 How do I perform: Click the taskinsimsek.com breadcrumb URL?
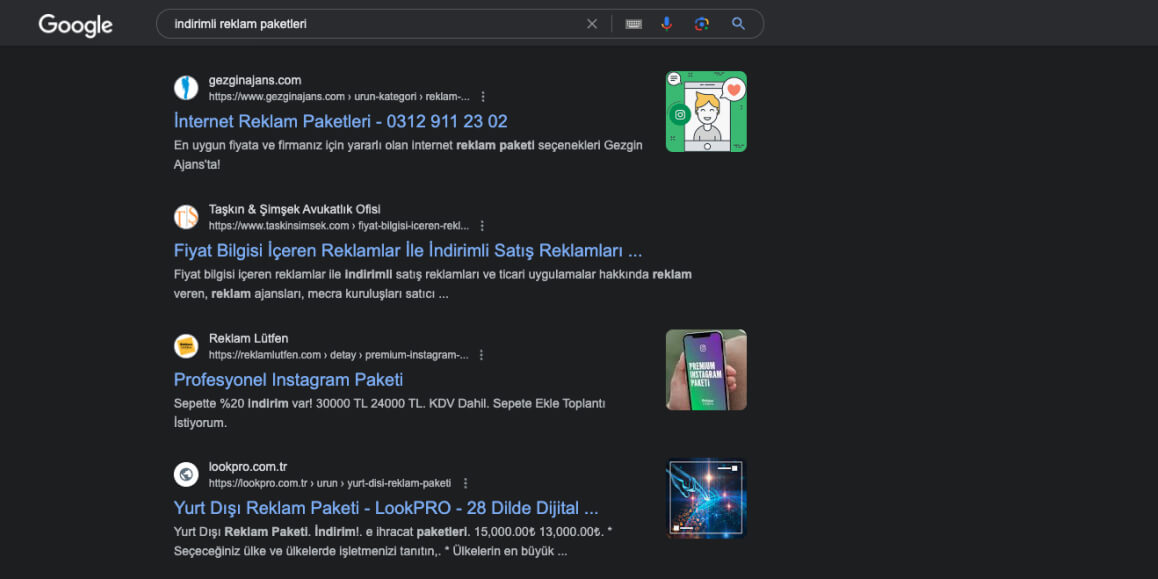[339, 226]
